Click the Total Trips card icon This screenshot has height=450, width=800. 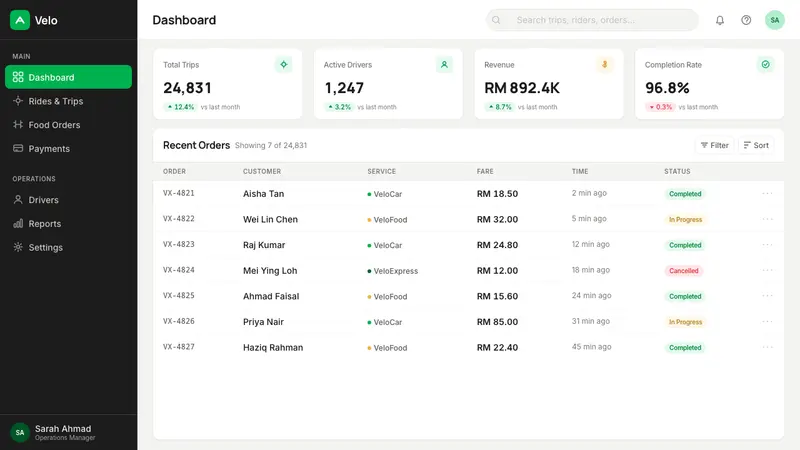tap(283, 65)
